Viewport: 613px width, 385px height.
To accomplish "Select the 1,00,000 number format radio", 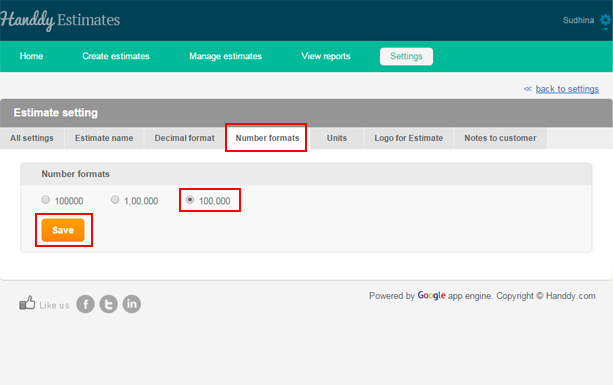I will tap(115, 200).
